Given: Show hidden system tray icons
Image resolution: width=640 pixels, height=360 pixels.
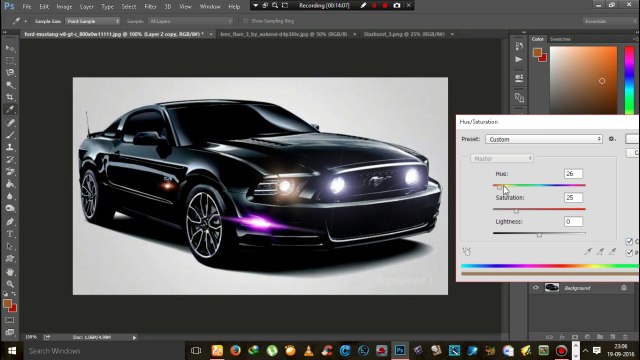Looking at the screenshot, I should pos(585,351).
